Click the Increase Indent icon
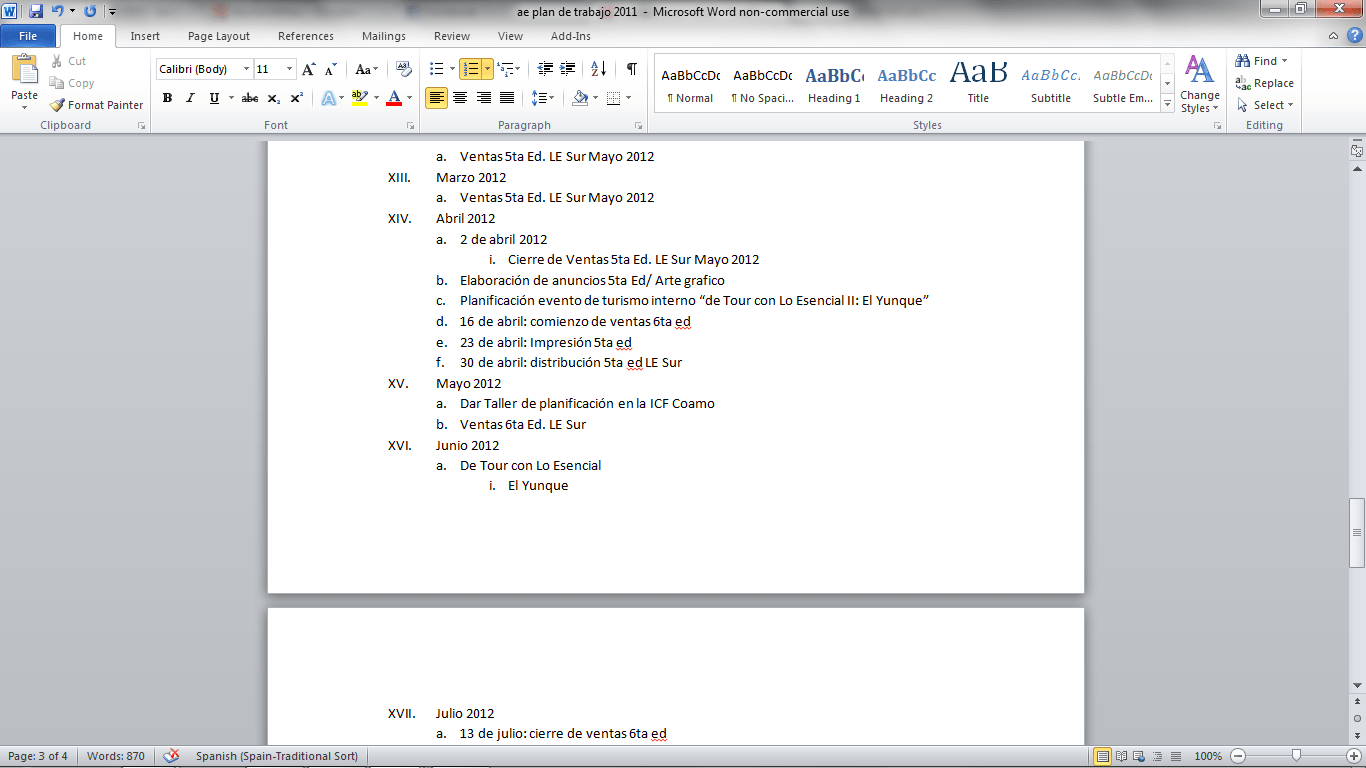 [568, 69]
